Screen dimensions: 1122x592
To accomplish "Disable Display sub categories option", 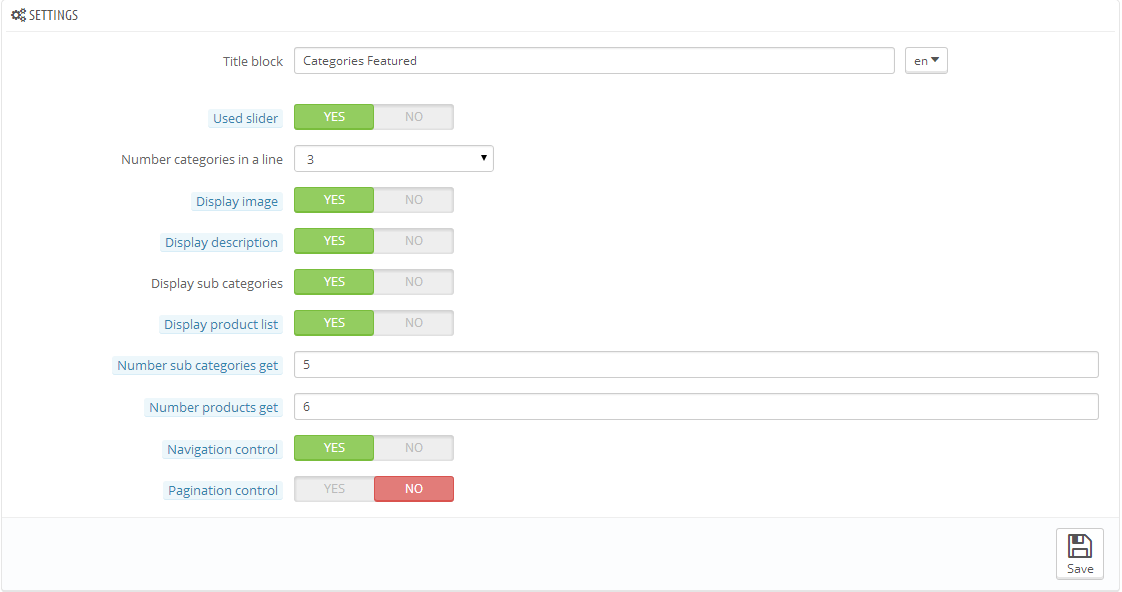I will tap(413, 282).
